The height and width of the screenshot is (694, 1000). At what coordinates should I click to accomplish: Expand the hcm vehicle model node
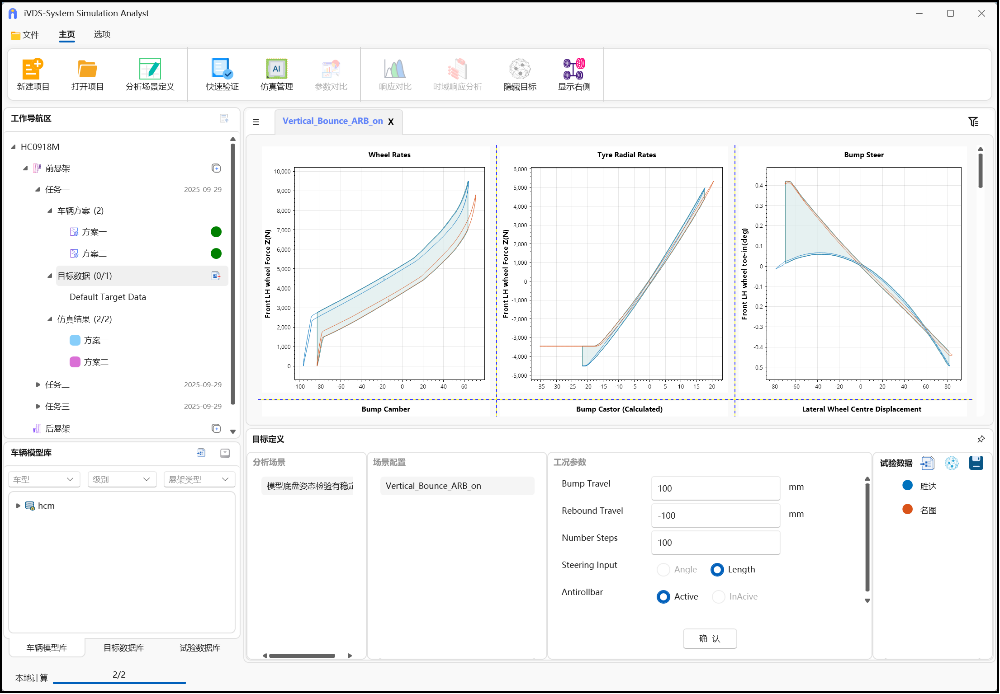click(18, 506)
